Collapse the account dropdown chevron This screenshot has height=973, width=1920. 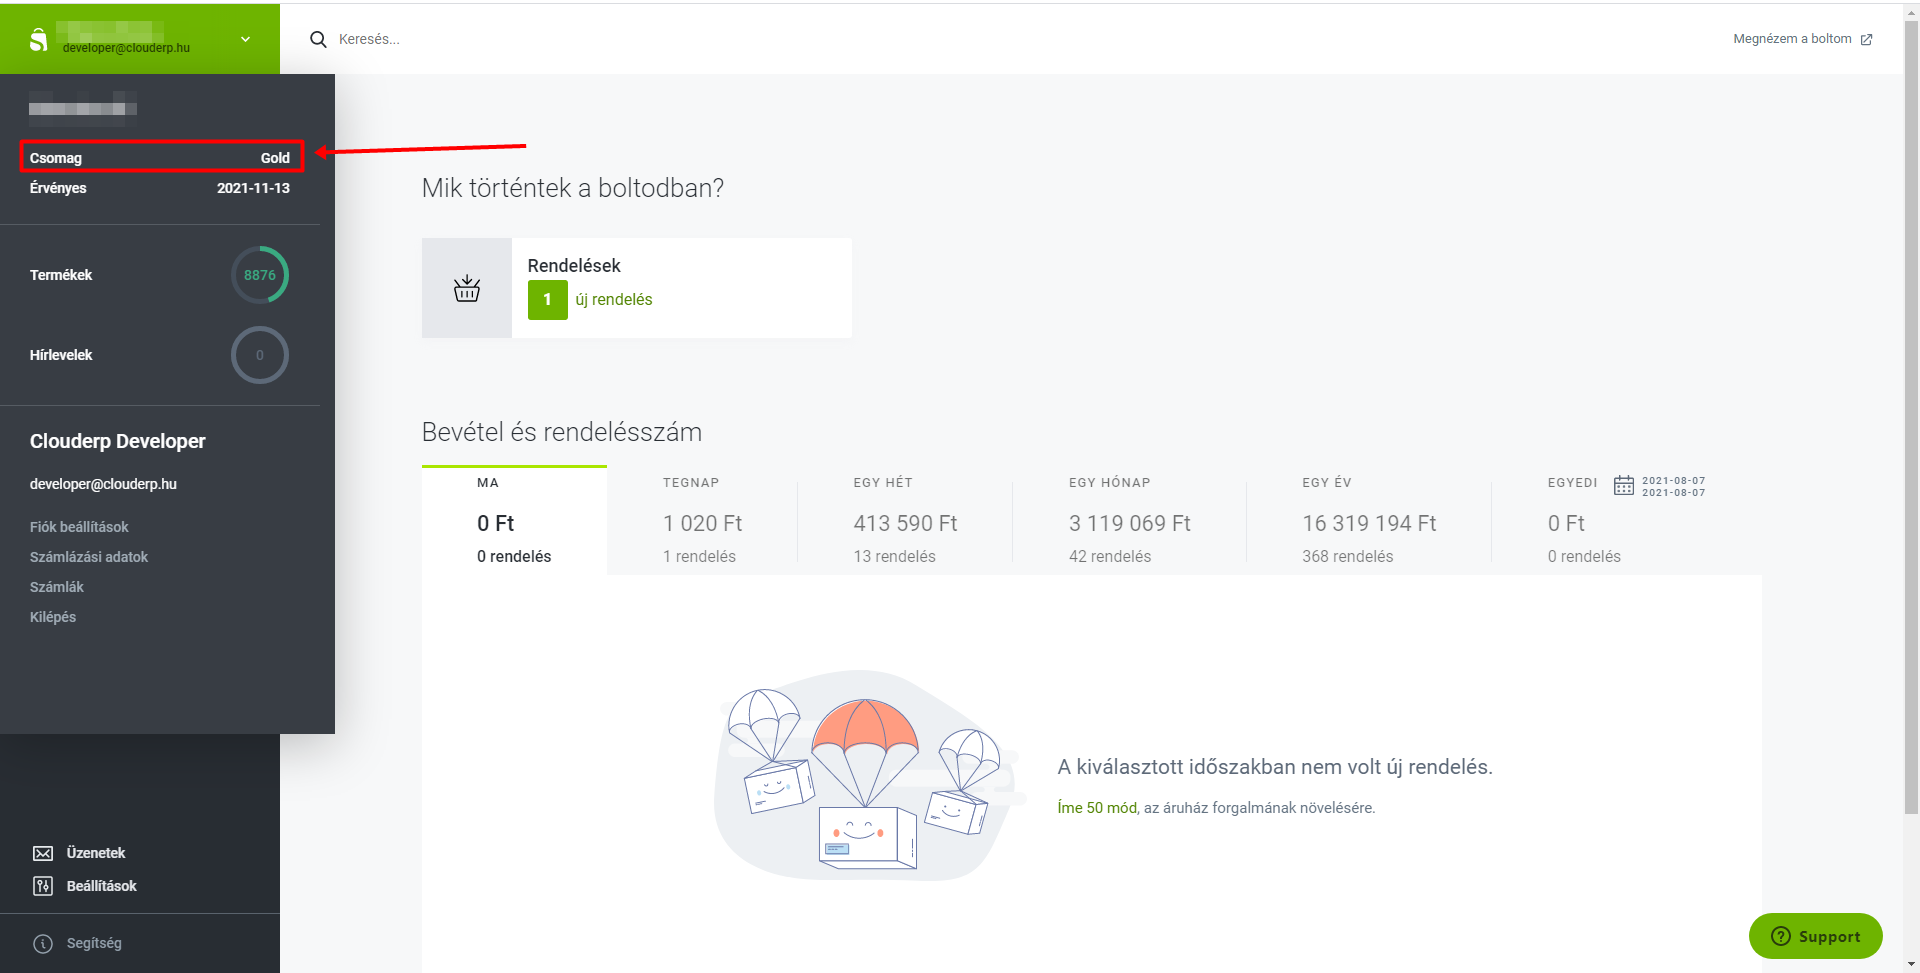[x=245, y=39]
